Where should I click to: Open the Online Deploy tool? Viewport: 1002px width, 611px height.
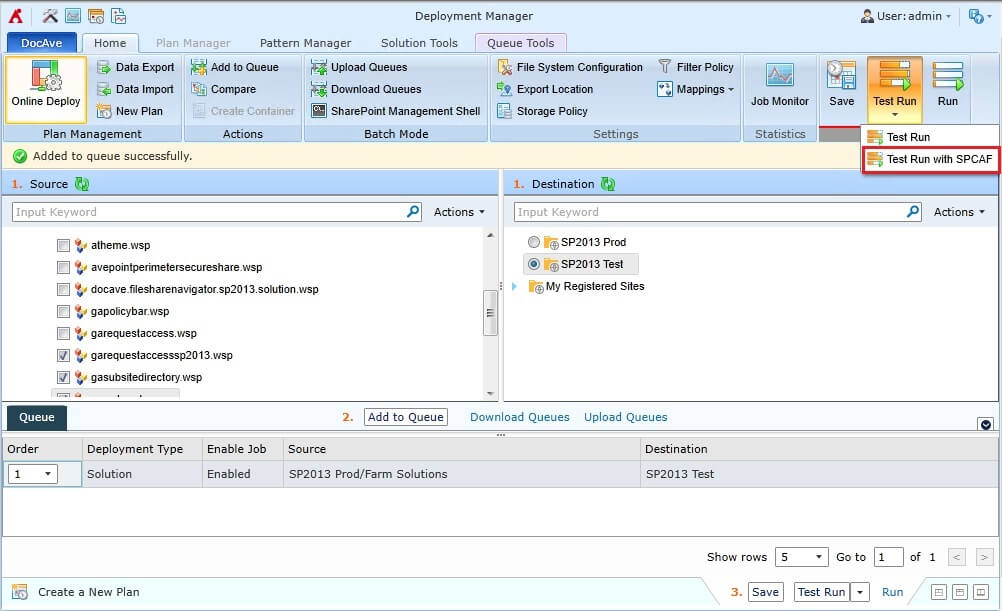45,89
